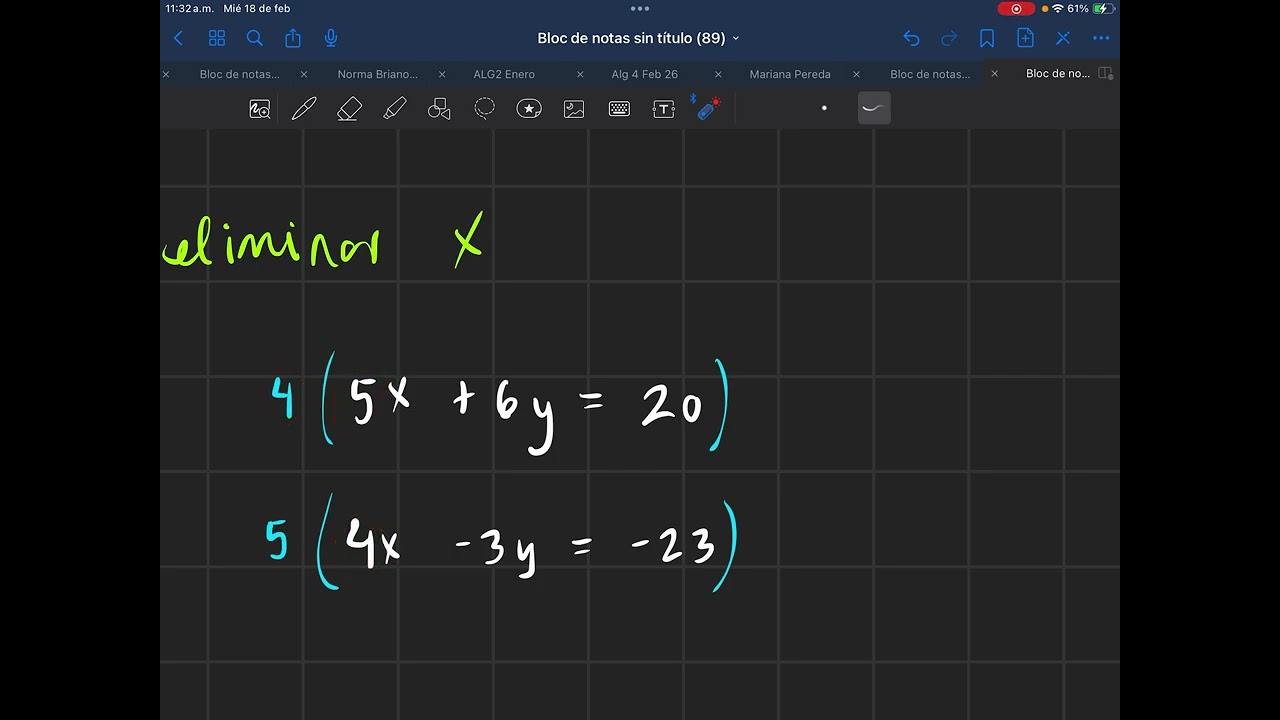Switch to the Mariana Pereda tab
Screen dimensions: 1280x720
pyautogui.click(x=790, y=74)
